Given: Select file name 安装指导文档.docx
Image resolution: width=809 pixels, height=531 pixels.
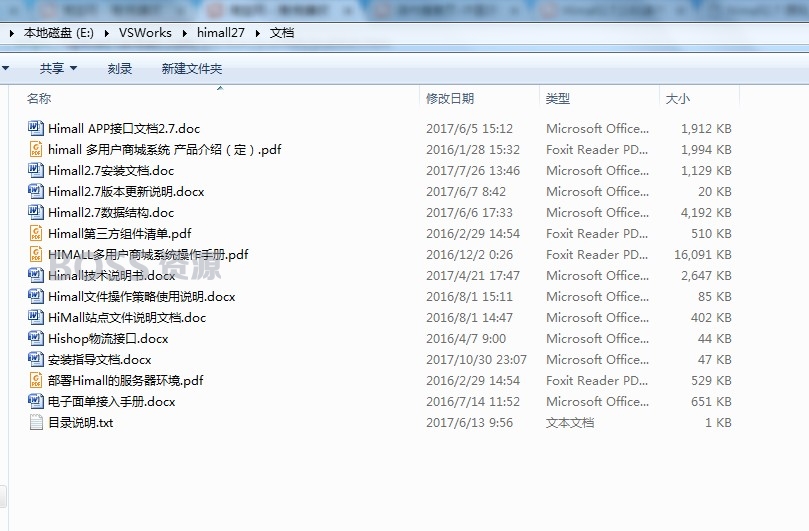Looking at the screenshot, I should [100, 360].
